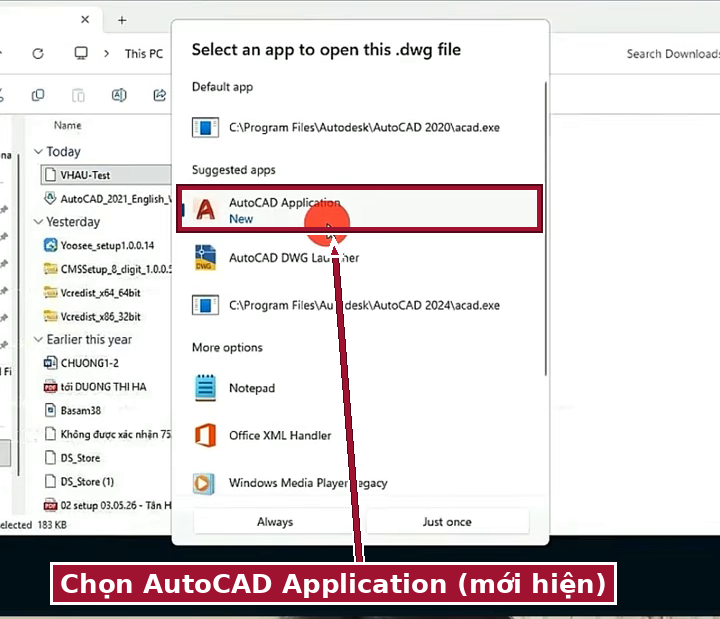720x619 pixels.
Task: Select default app AutoCAD 2020 acad.exe
Action: pos(360,127)
